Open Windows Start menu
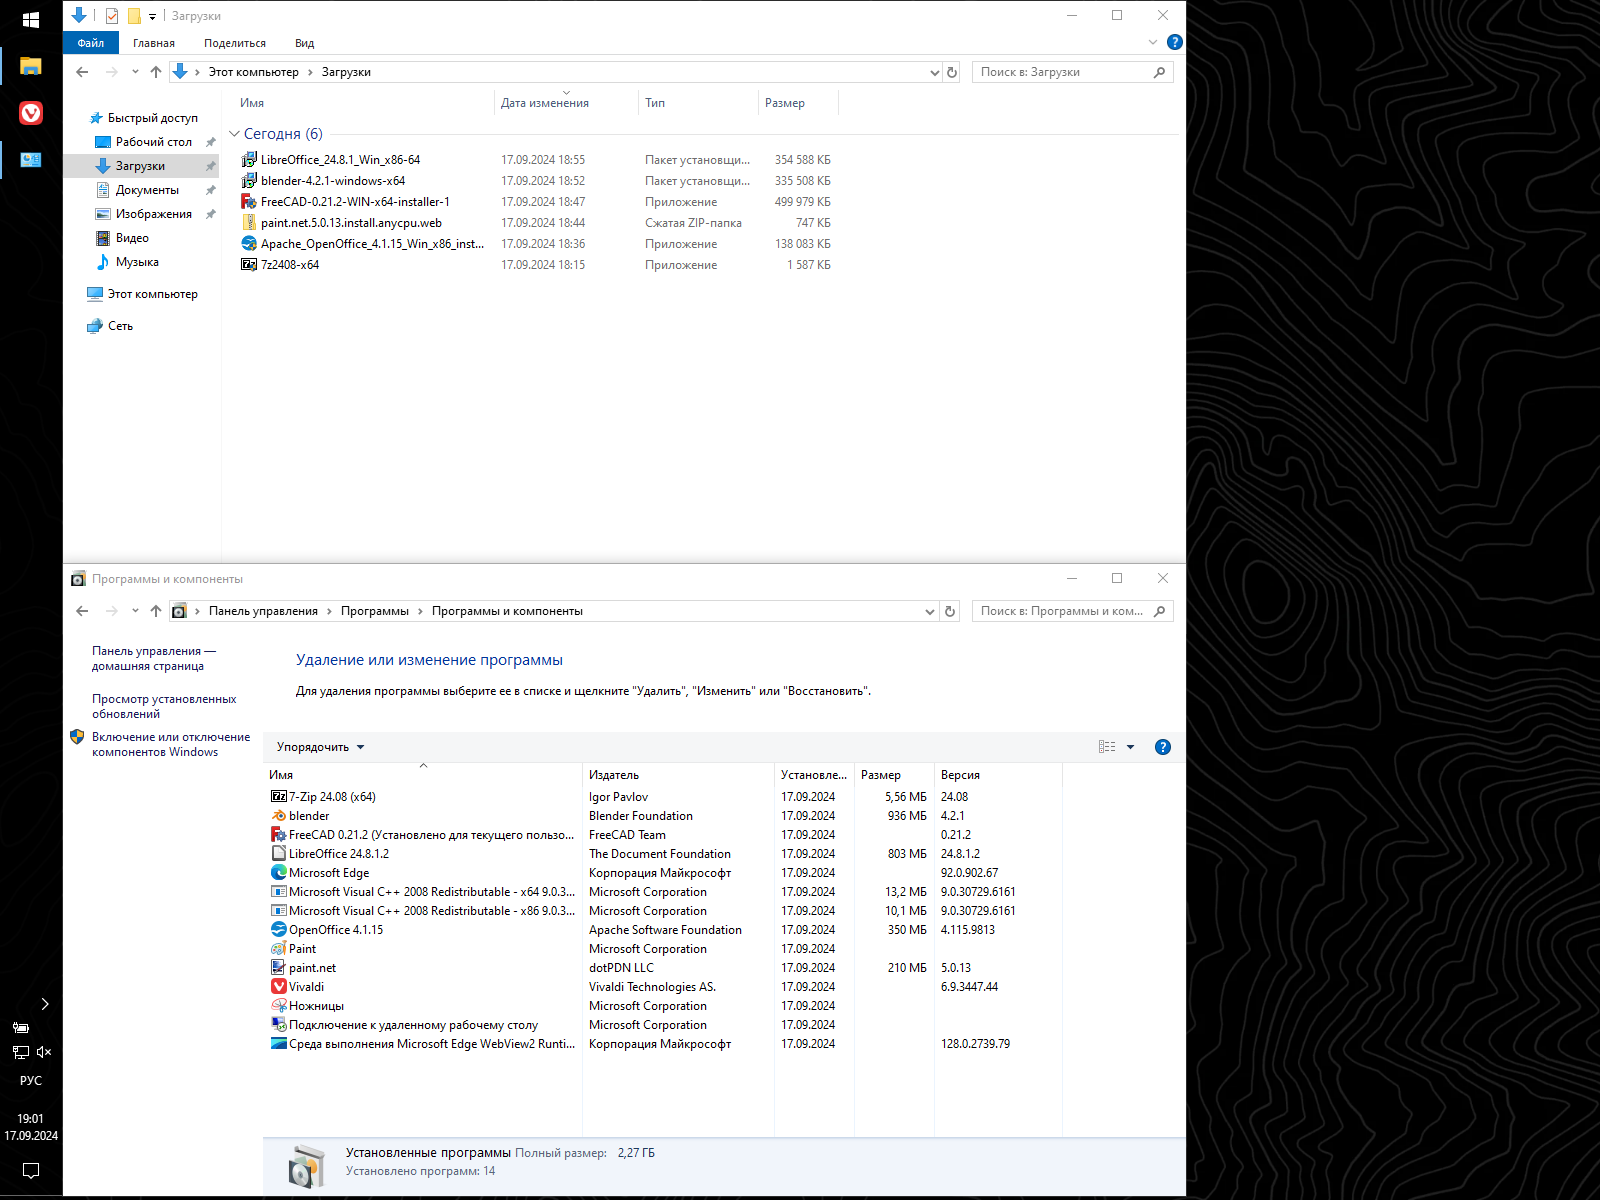Viewport: 1600px width, 1200px height. click(x=31, y=19)
